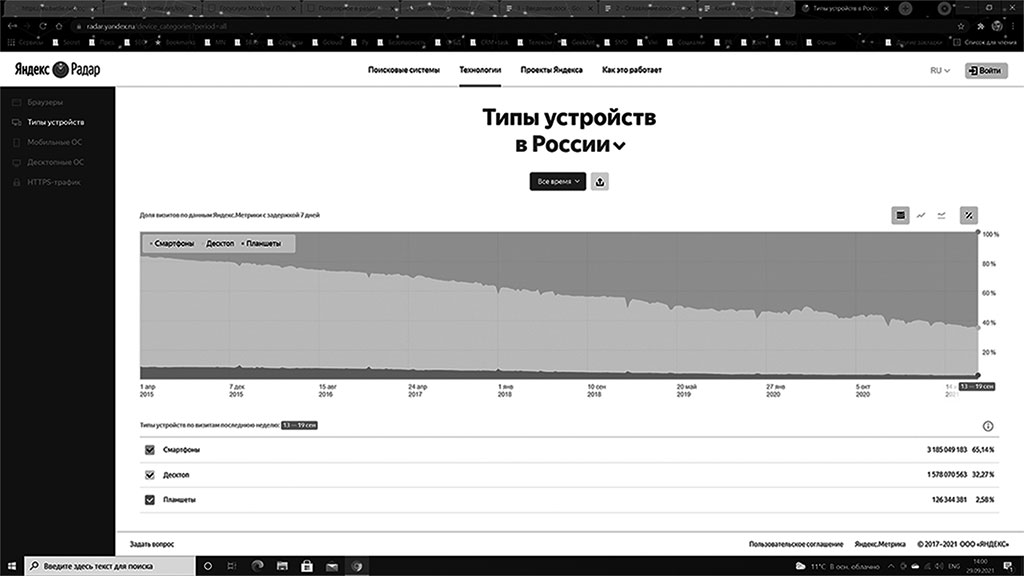1024x576 pixels.
Task: Click the Яндекс Радар logo
Action: pyautogui.click(x=57, y=71)
